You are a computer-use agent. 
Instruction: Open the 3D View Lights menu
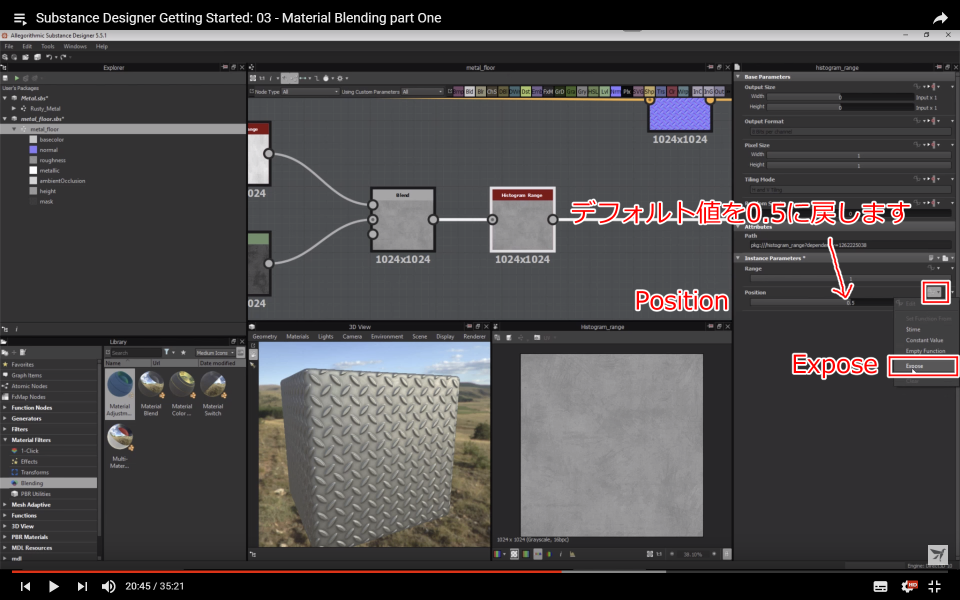point(326,337)
